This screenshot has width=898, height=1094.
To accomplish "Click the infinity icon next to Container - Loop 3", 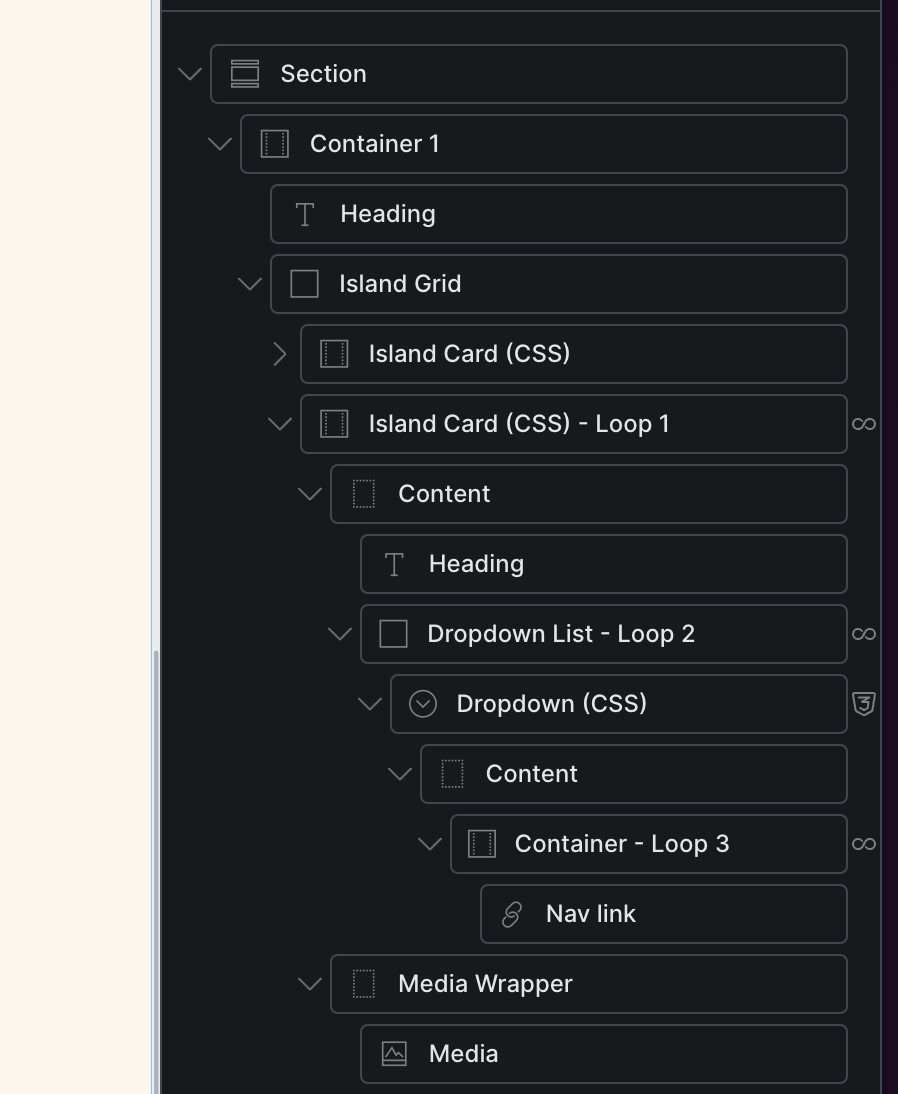I will coord(864,844).
